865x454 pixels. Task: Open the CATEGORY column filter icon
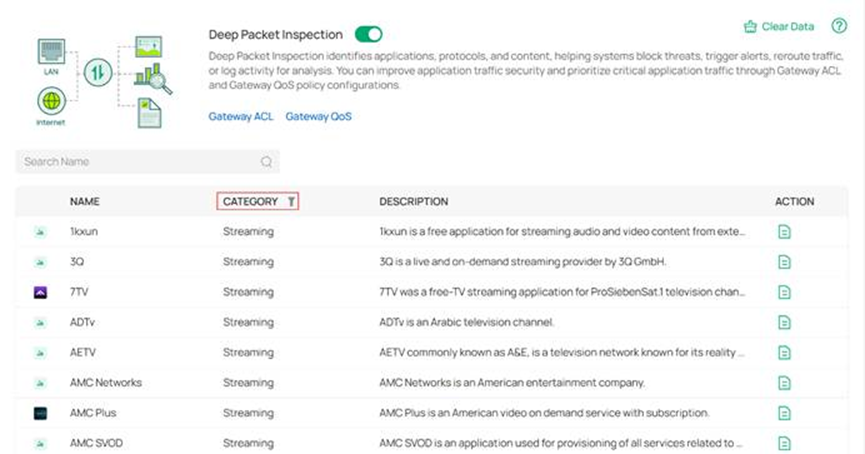coord(291,201)
